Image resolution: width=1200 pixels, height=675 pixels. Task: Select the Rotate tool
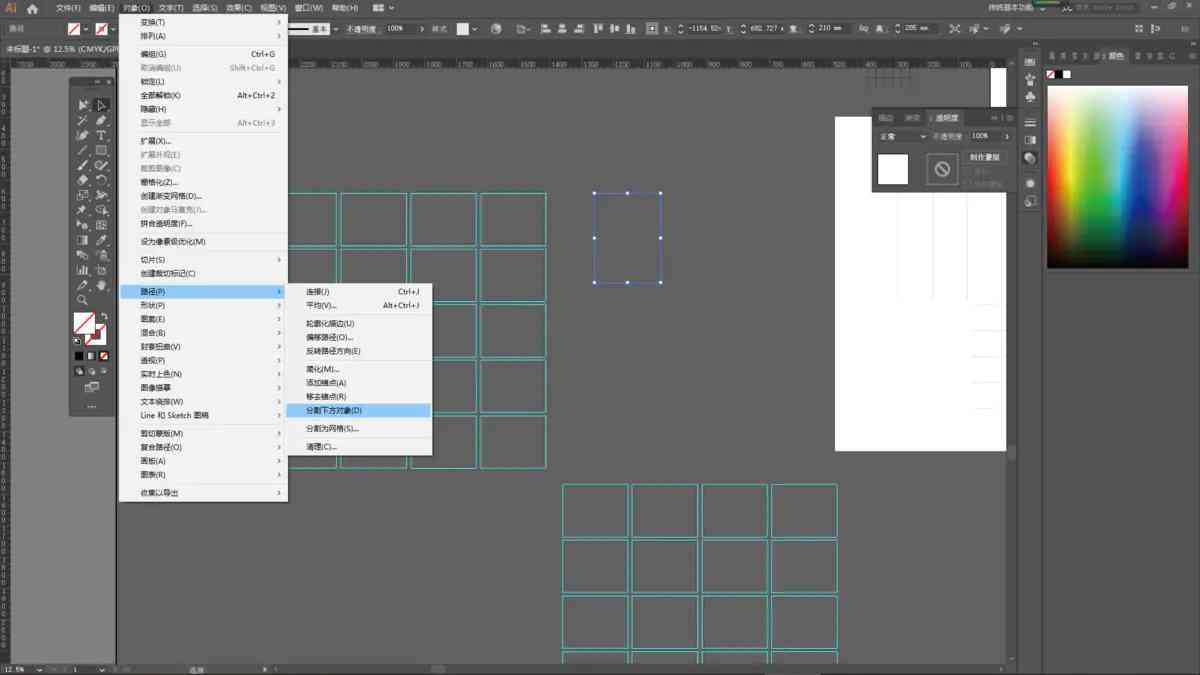(x=101, y=180)
